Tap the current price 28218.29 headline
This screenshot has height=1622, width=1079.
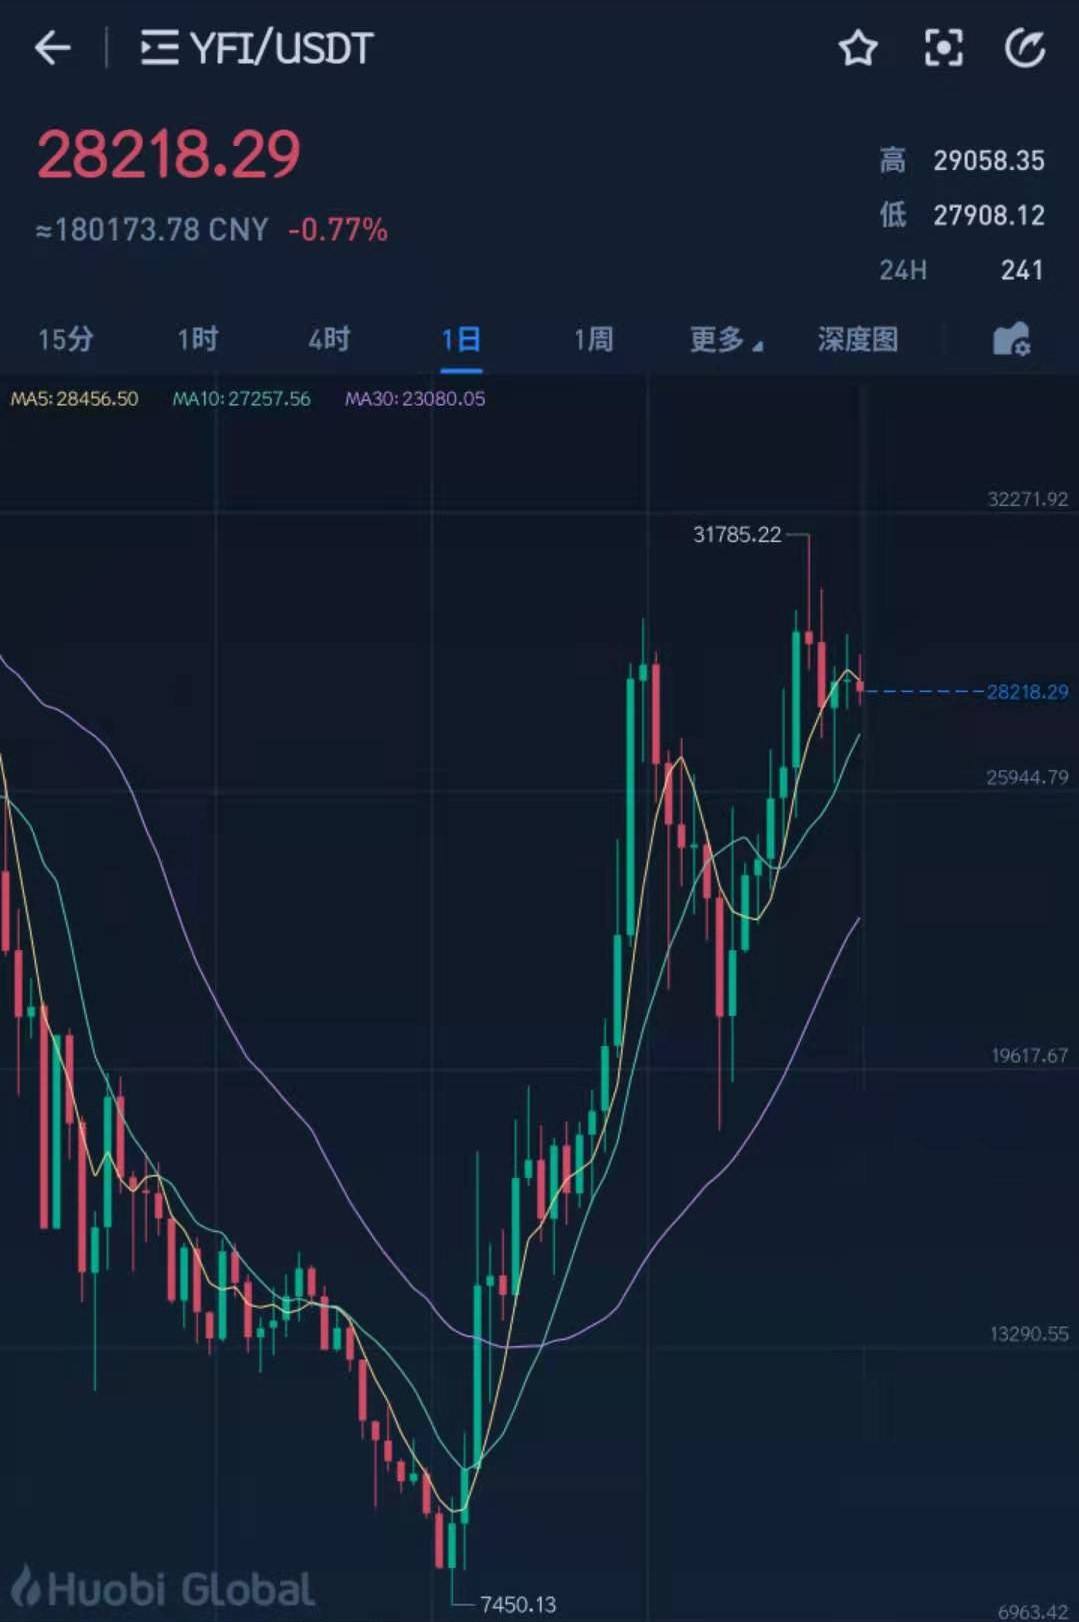tap(168, 154)
